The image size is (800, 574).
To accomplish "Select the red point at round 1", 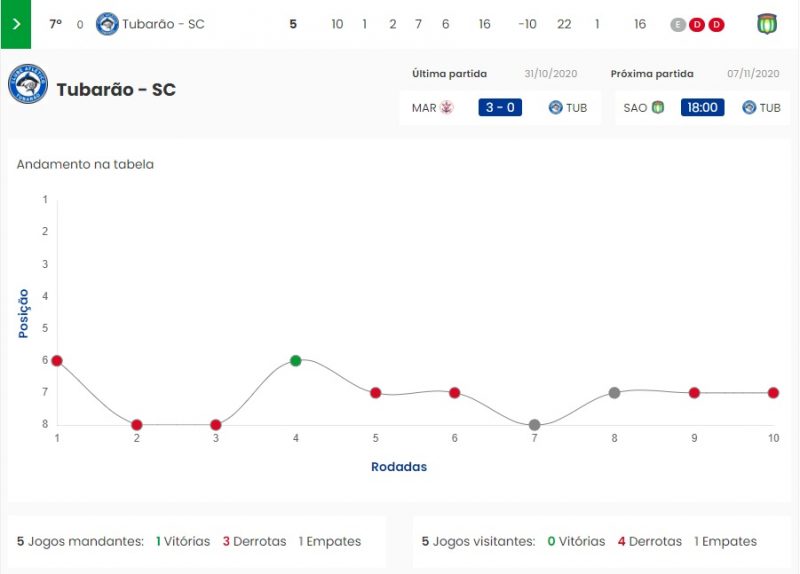I will (57, 360).
